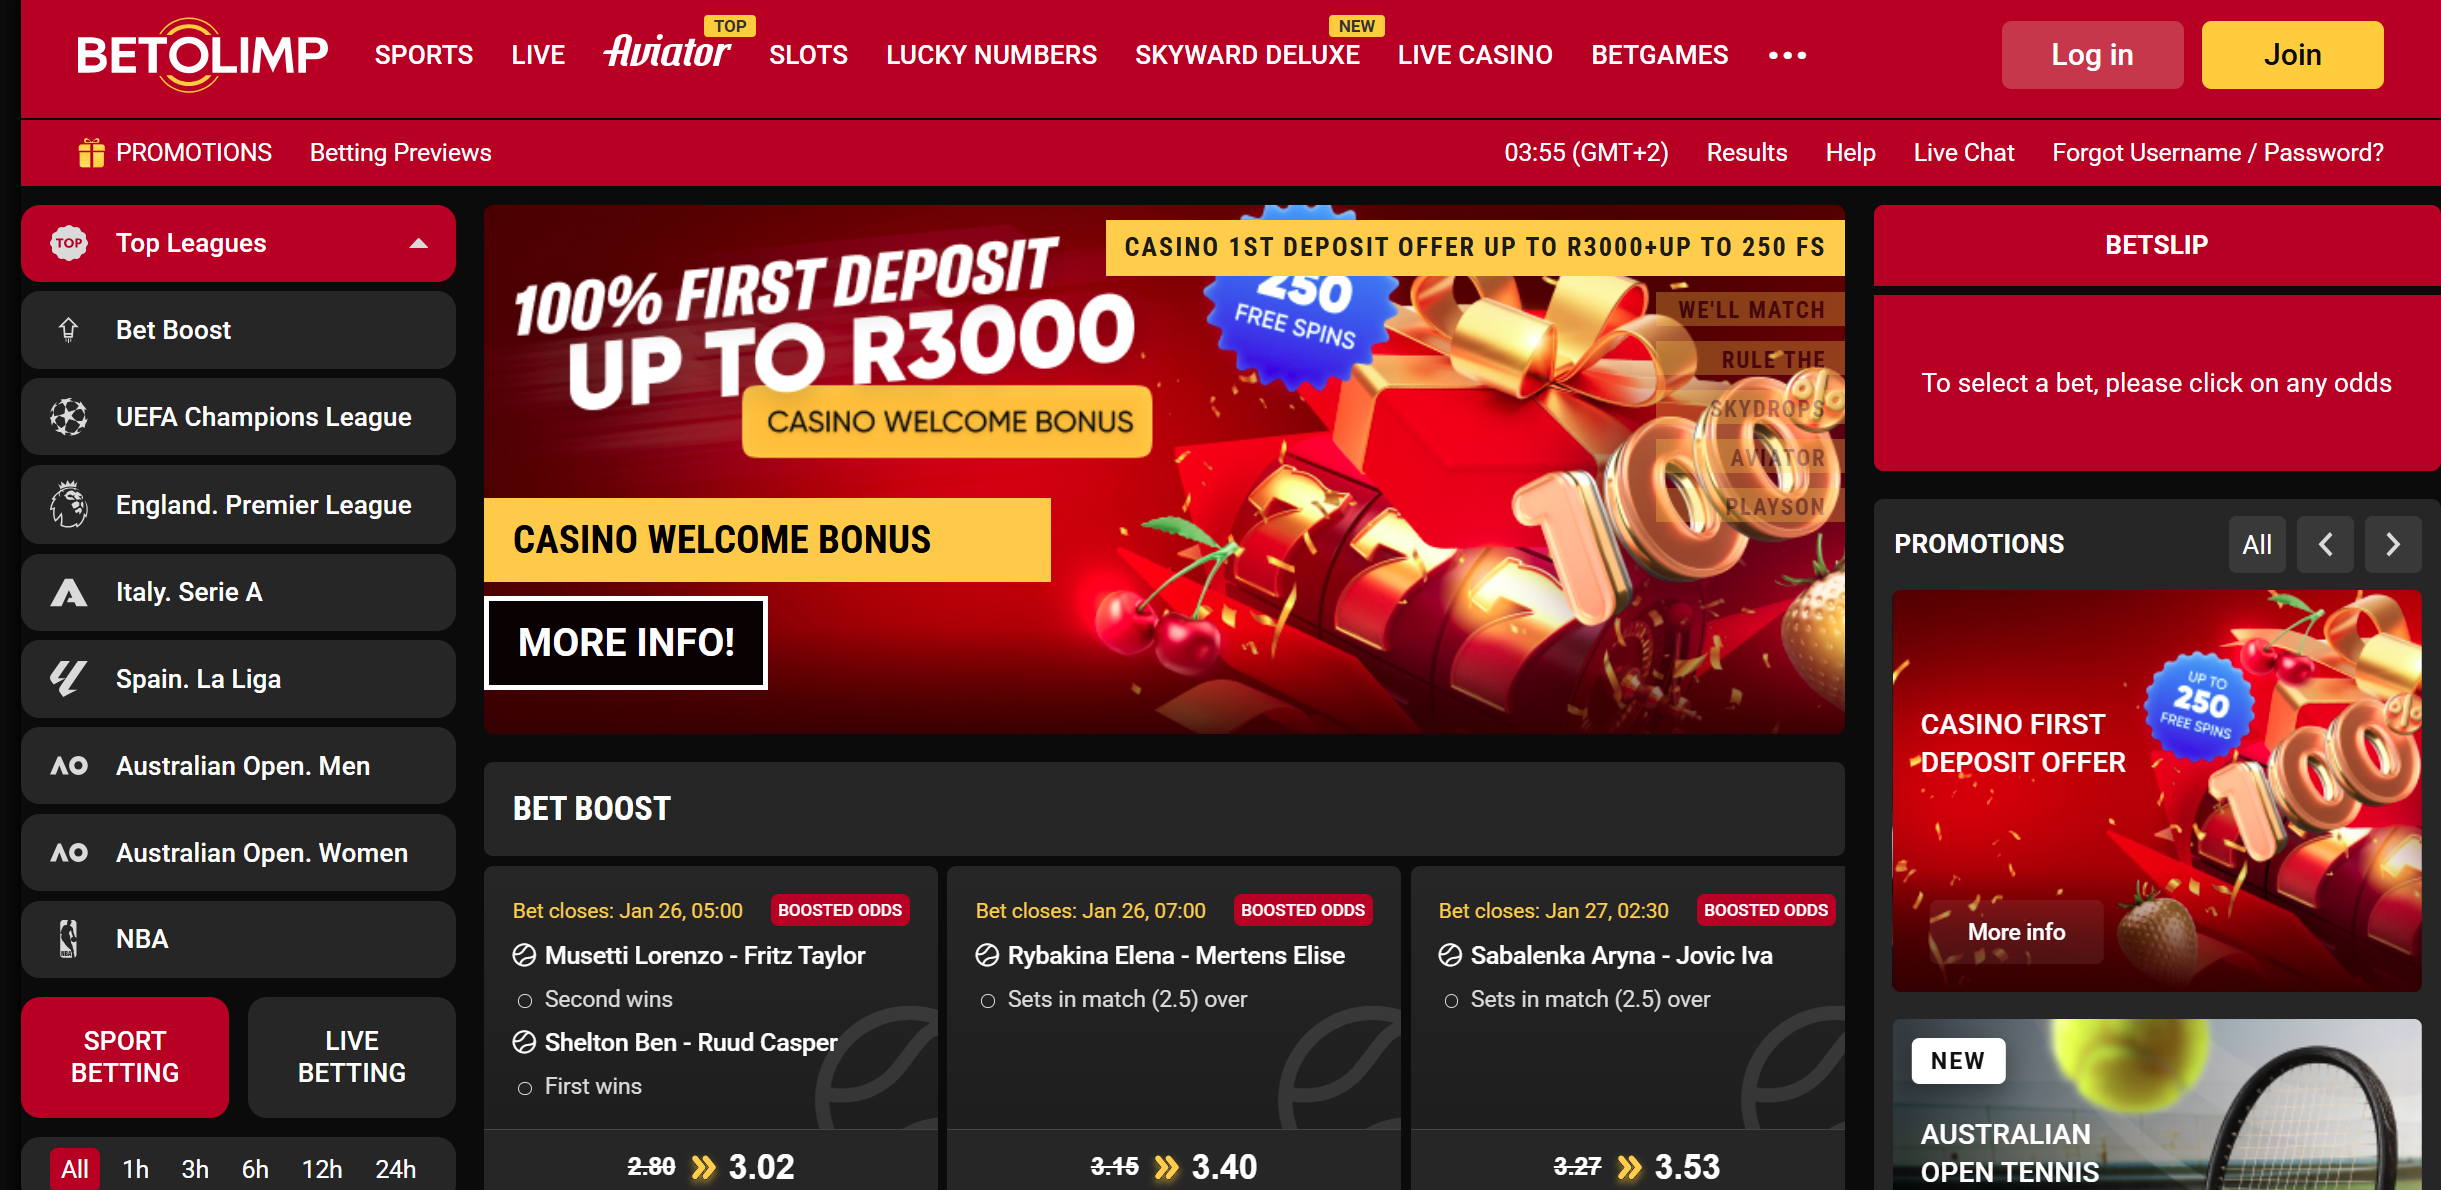Click MORE INFO! on casino banner
The image size is (2441, 1190).
click(x=626, y=643)
